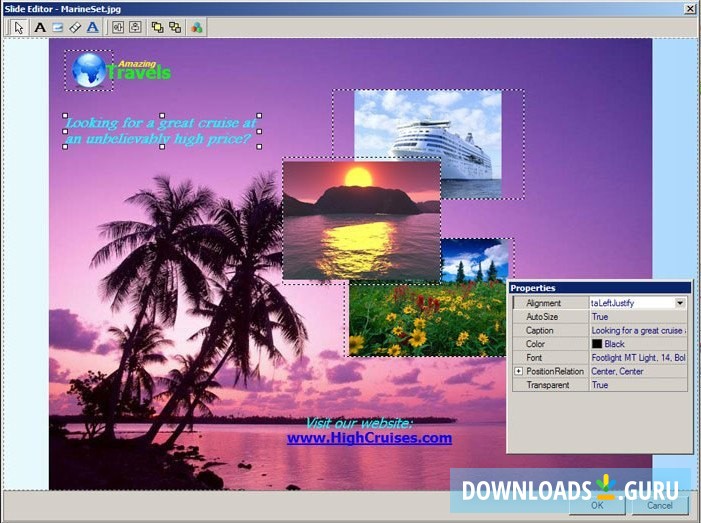Click the flower field picture
The width and height of the screenshot is (701, 523).
point(427,320)
